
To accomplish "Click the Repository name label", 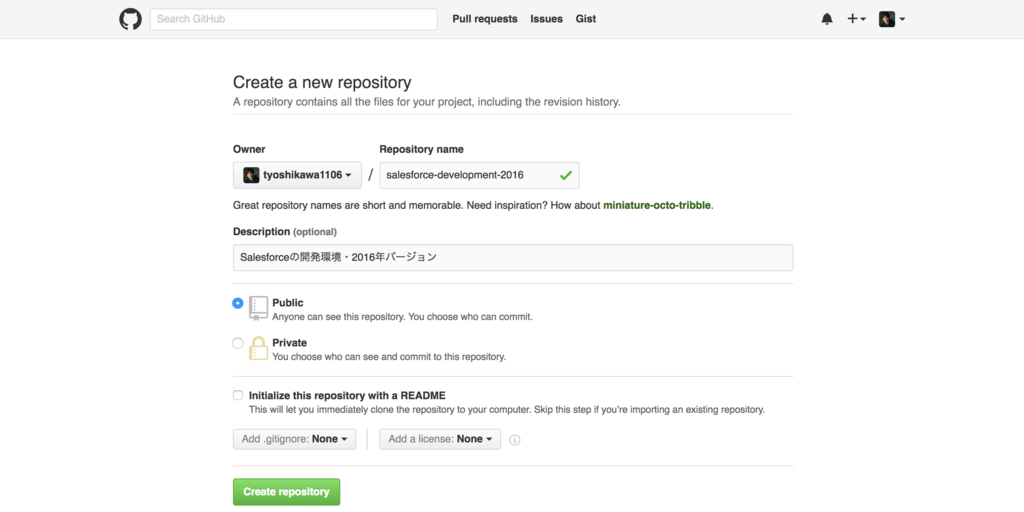I will pos(421,149).
